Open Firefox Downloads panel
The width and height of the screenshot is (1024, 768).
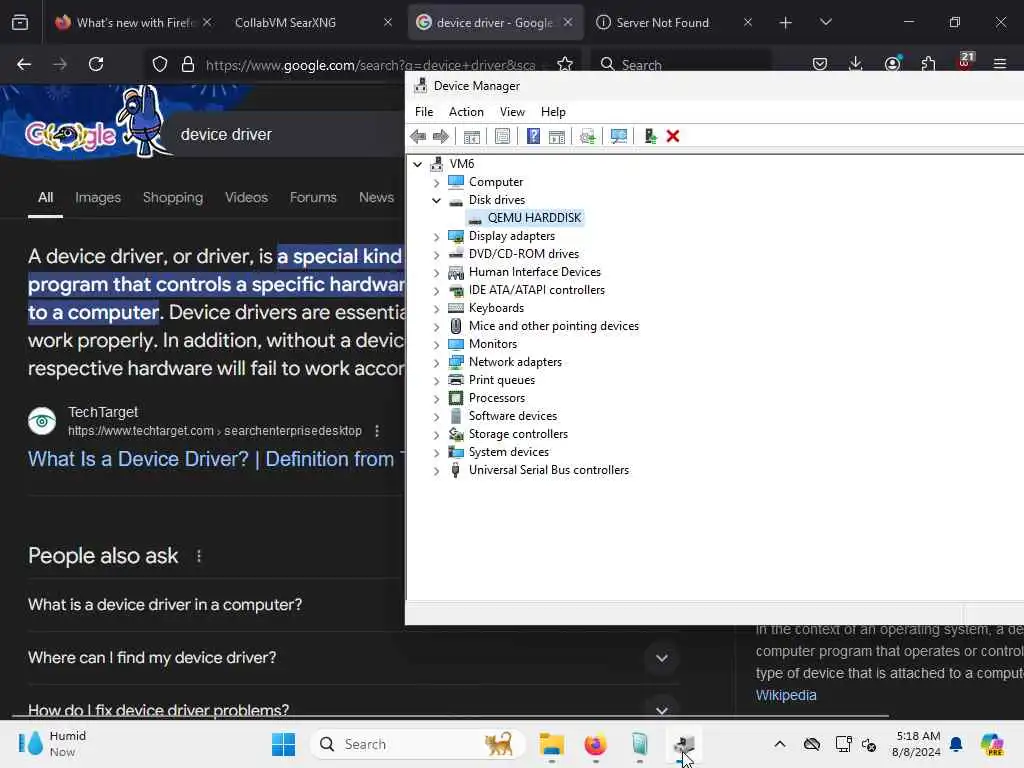[x=856, y=64]
